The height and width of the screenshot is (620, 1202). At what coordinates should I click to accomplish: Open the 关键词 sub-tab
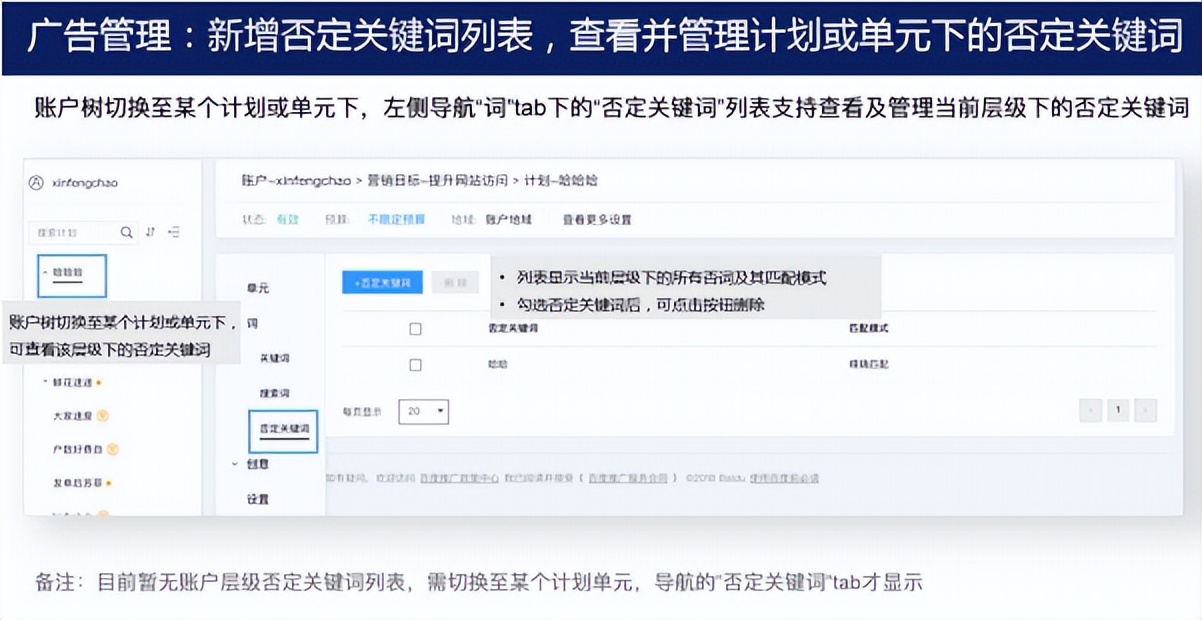click(x=274, y=358)
